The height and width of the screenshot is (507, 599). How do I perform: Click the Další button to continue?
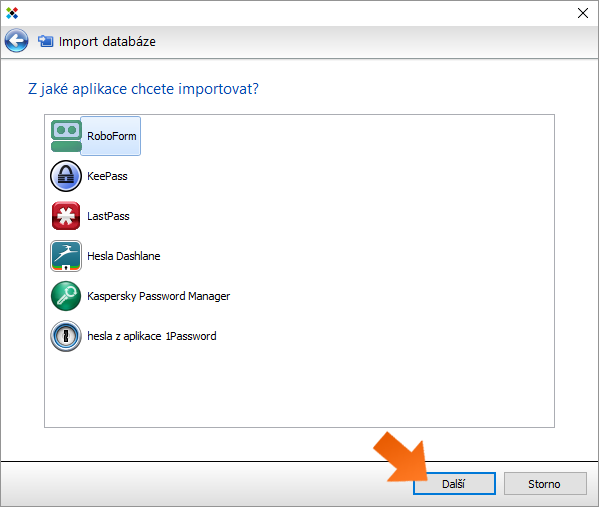[x=454, y=484]
